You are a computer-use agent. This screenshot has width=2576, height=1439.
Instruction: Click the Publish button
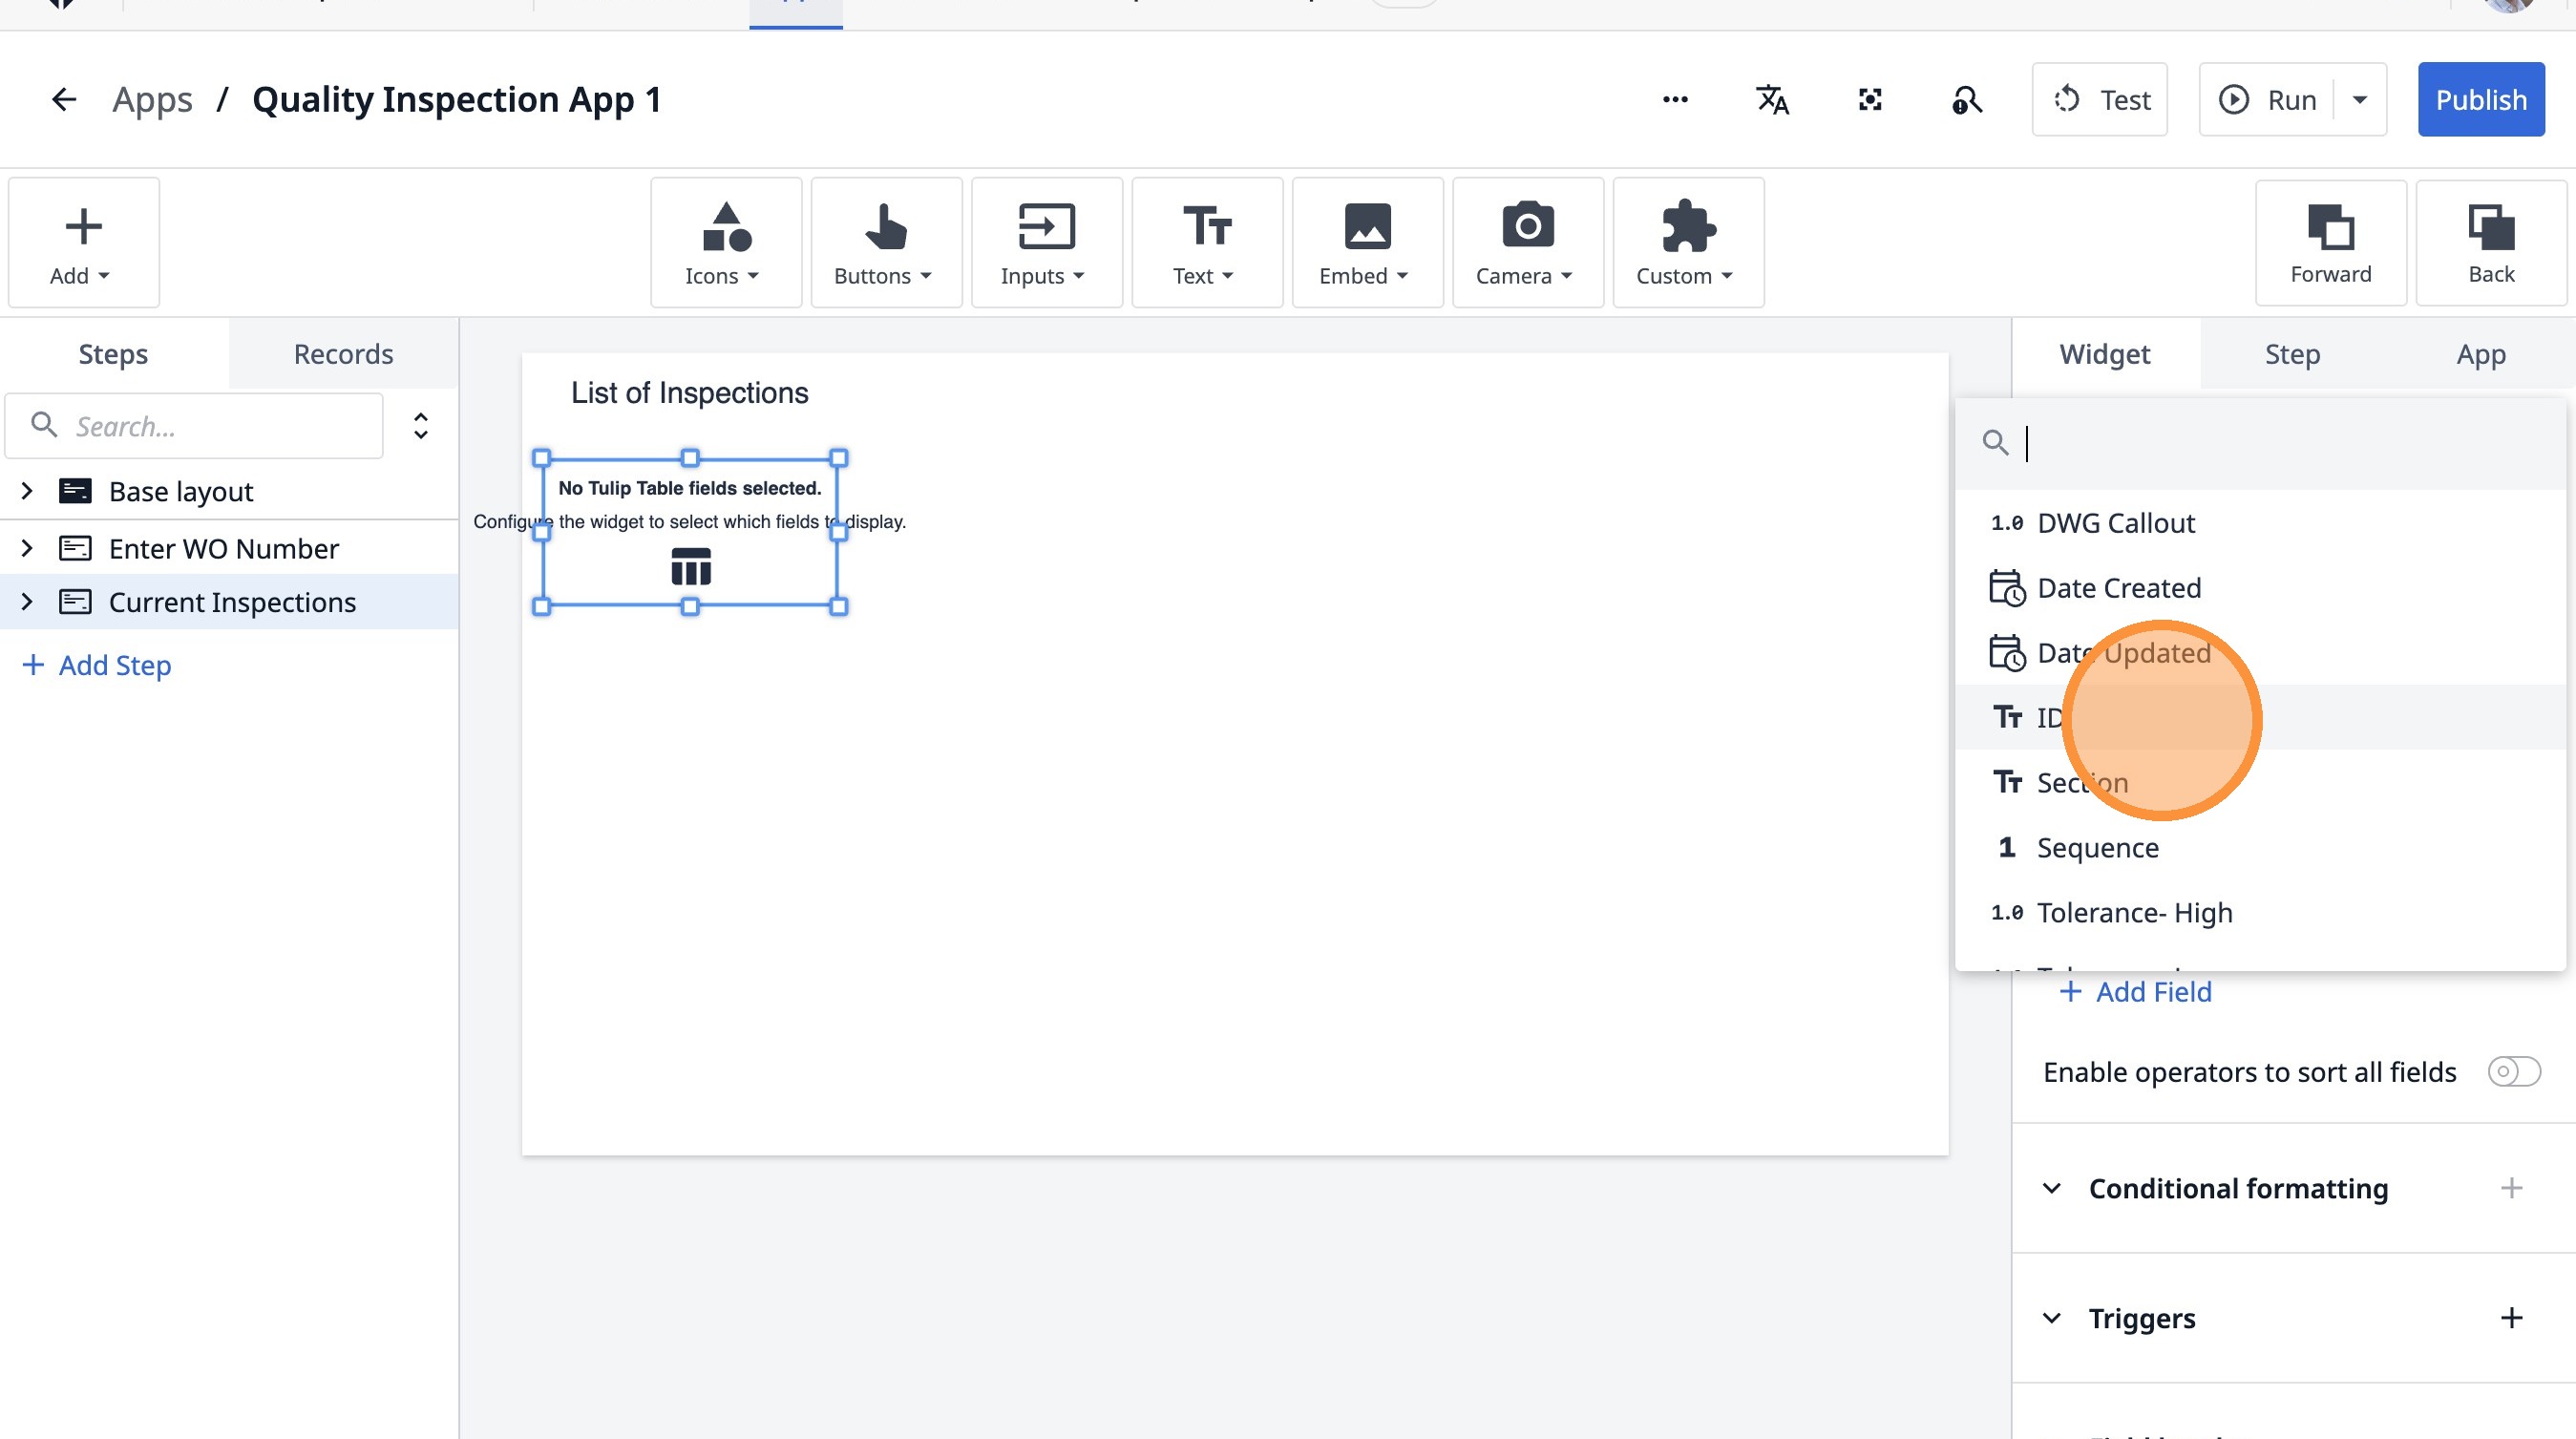2480,99
